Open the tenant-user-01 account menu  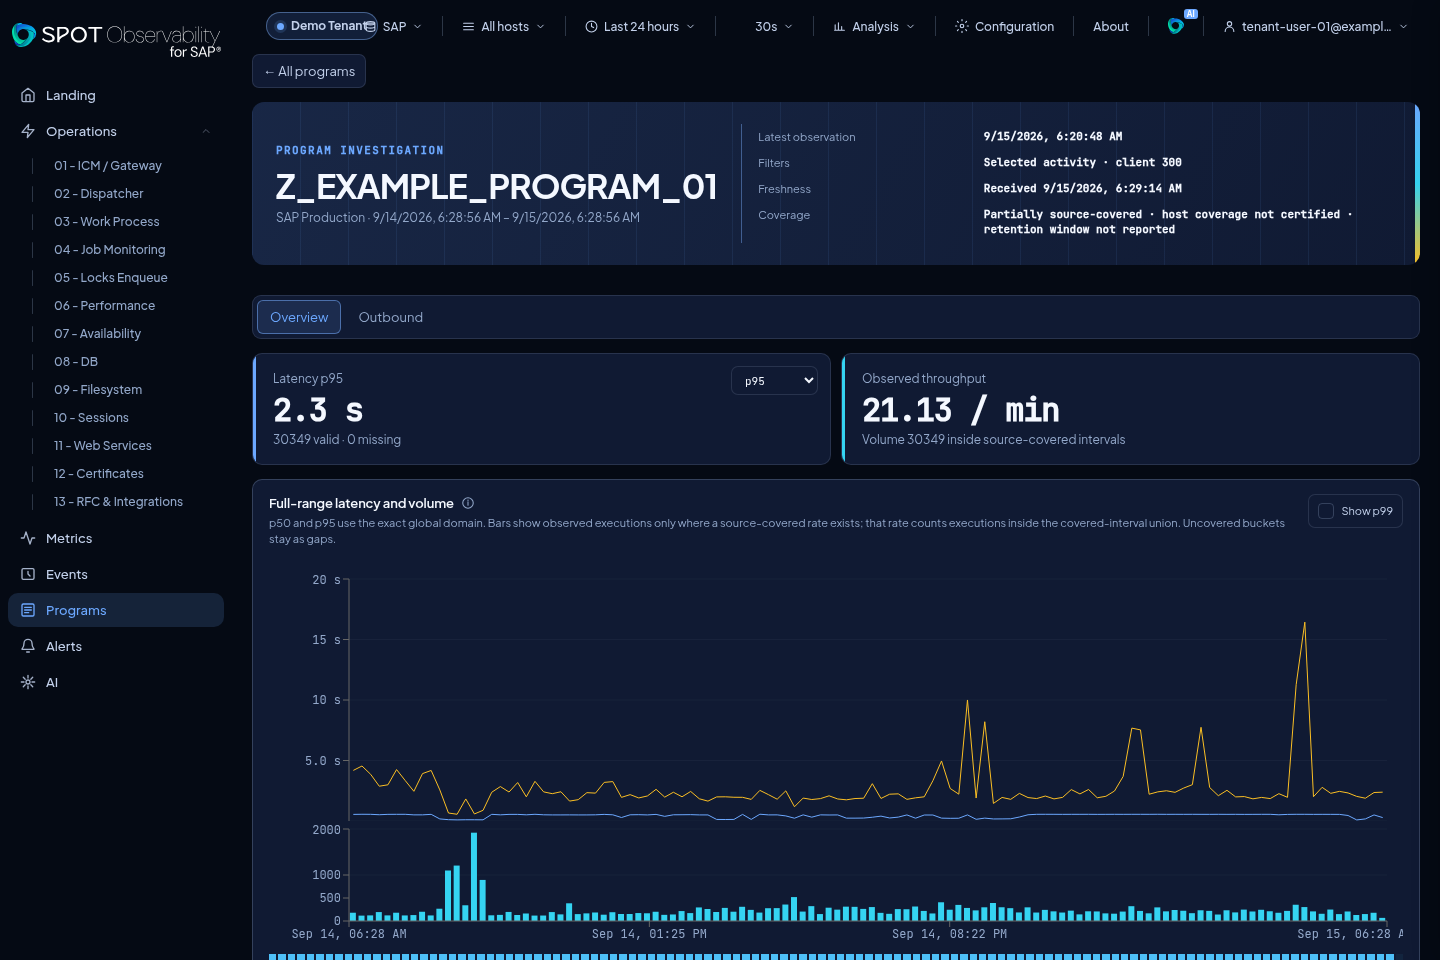coord(1315,26)
